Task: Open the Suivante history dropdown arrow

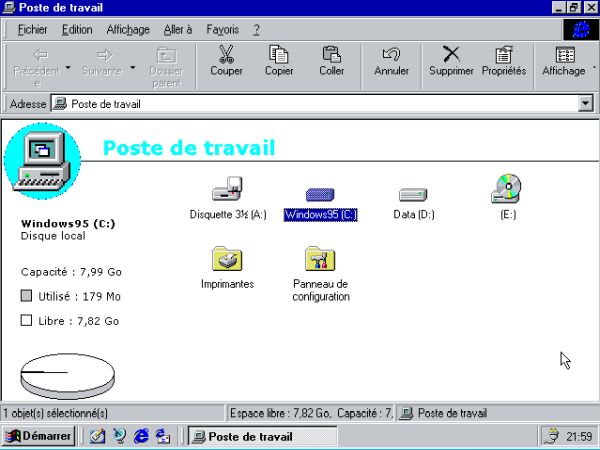Action: [x=133, y=68]
